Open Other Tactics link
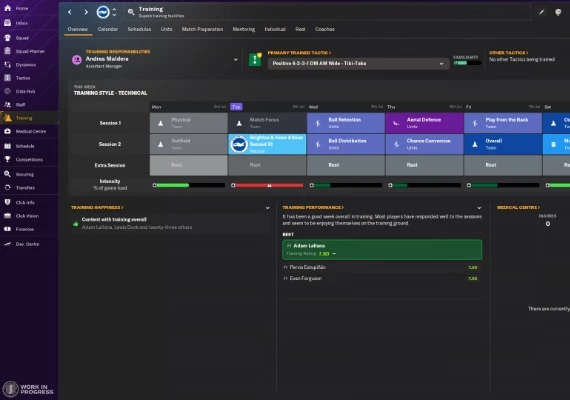The height and width of the screenshot is (400, 570). coord(509,53)
